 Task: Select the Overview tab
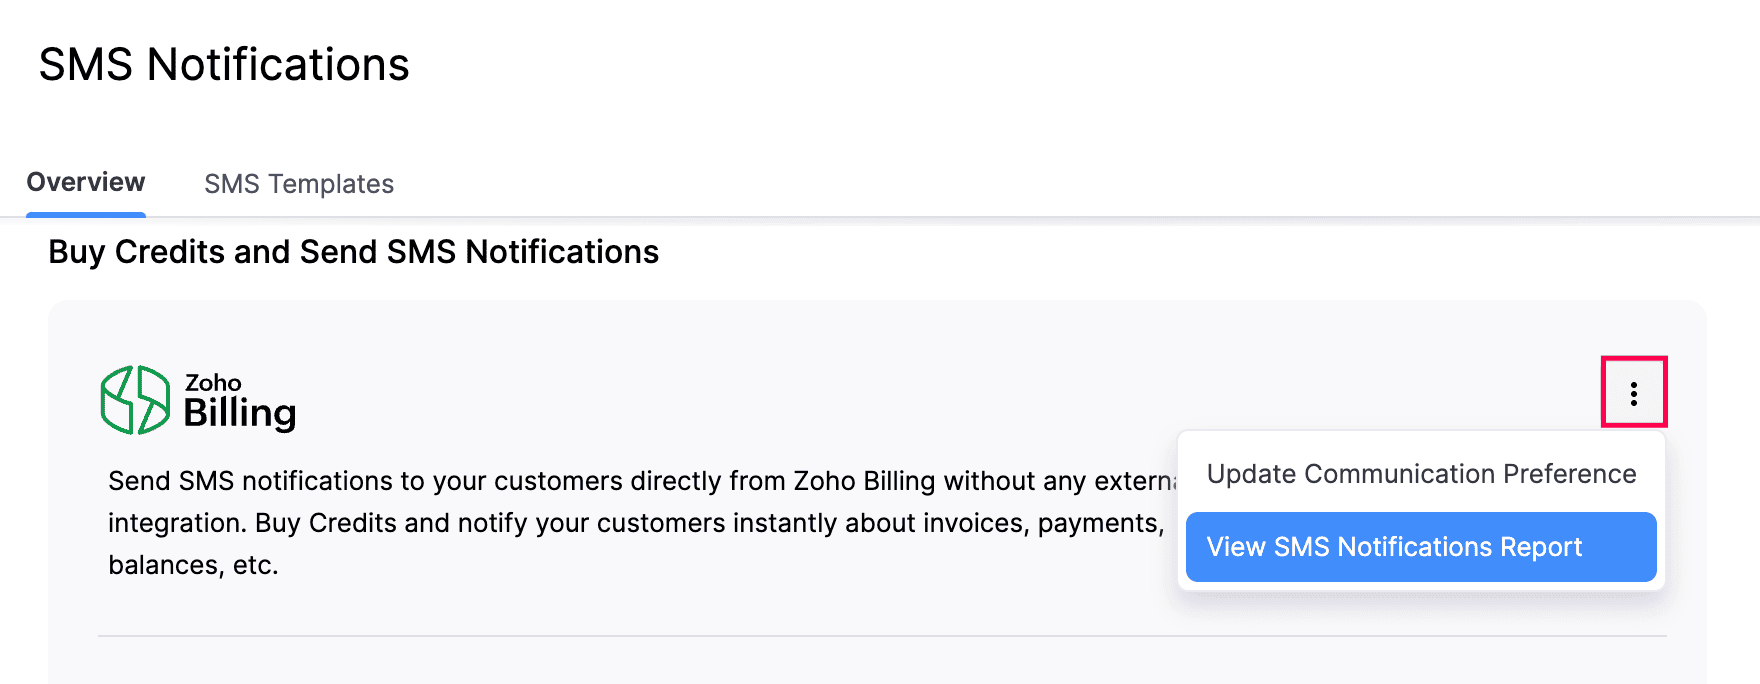pos(86,182)
